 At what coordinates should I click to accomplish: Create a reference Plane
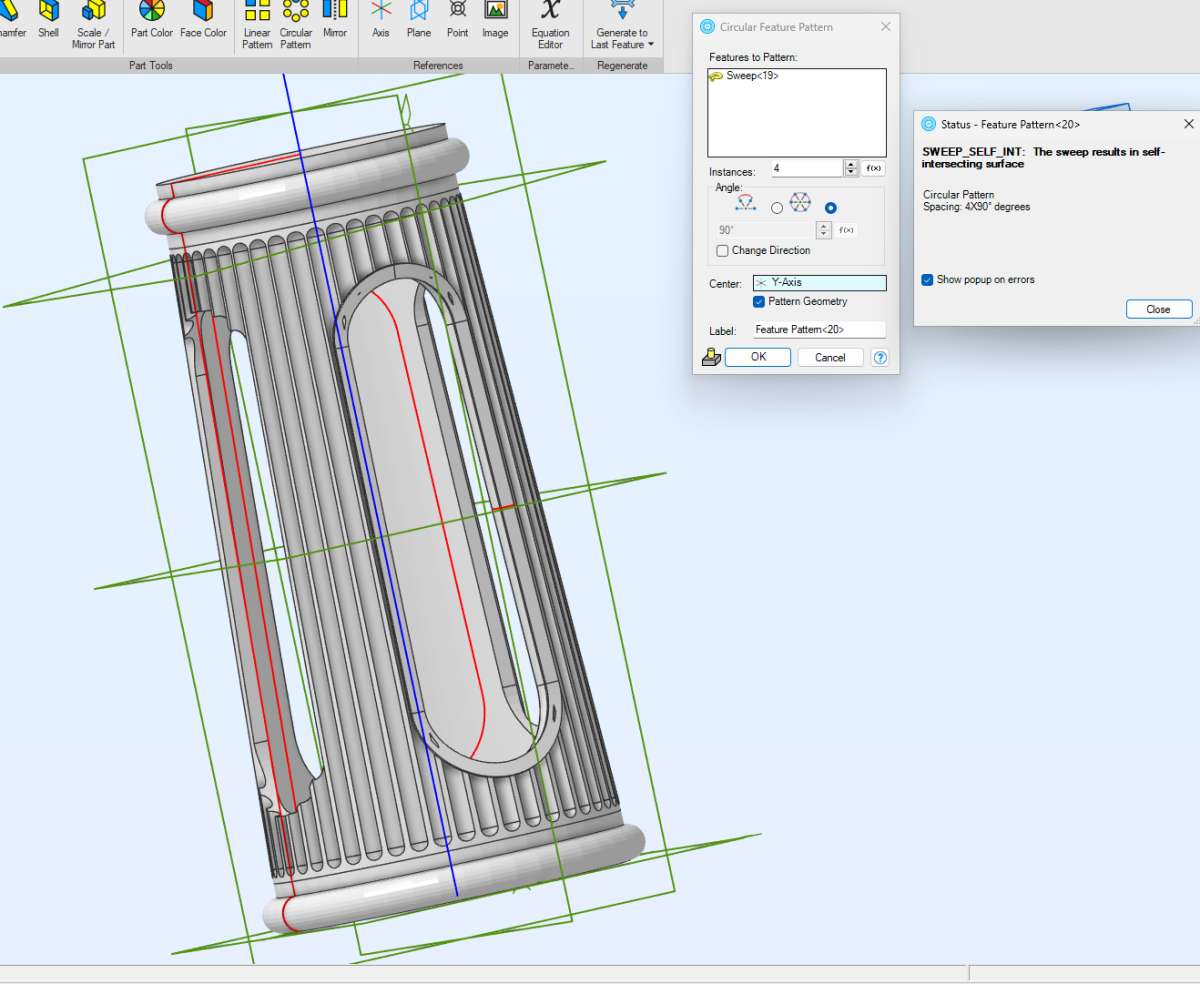[x=419, y=20]
